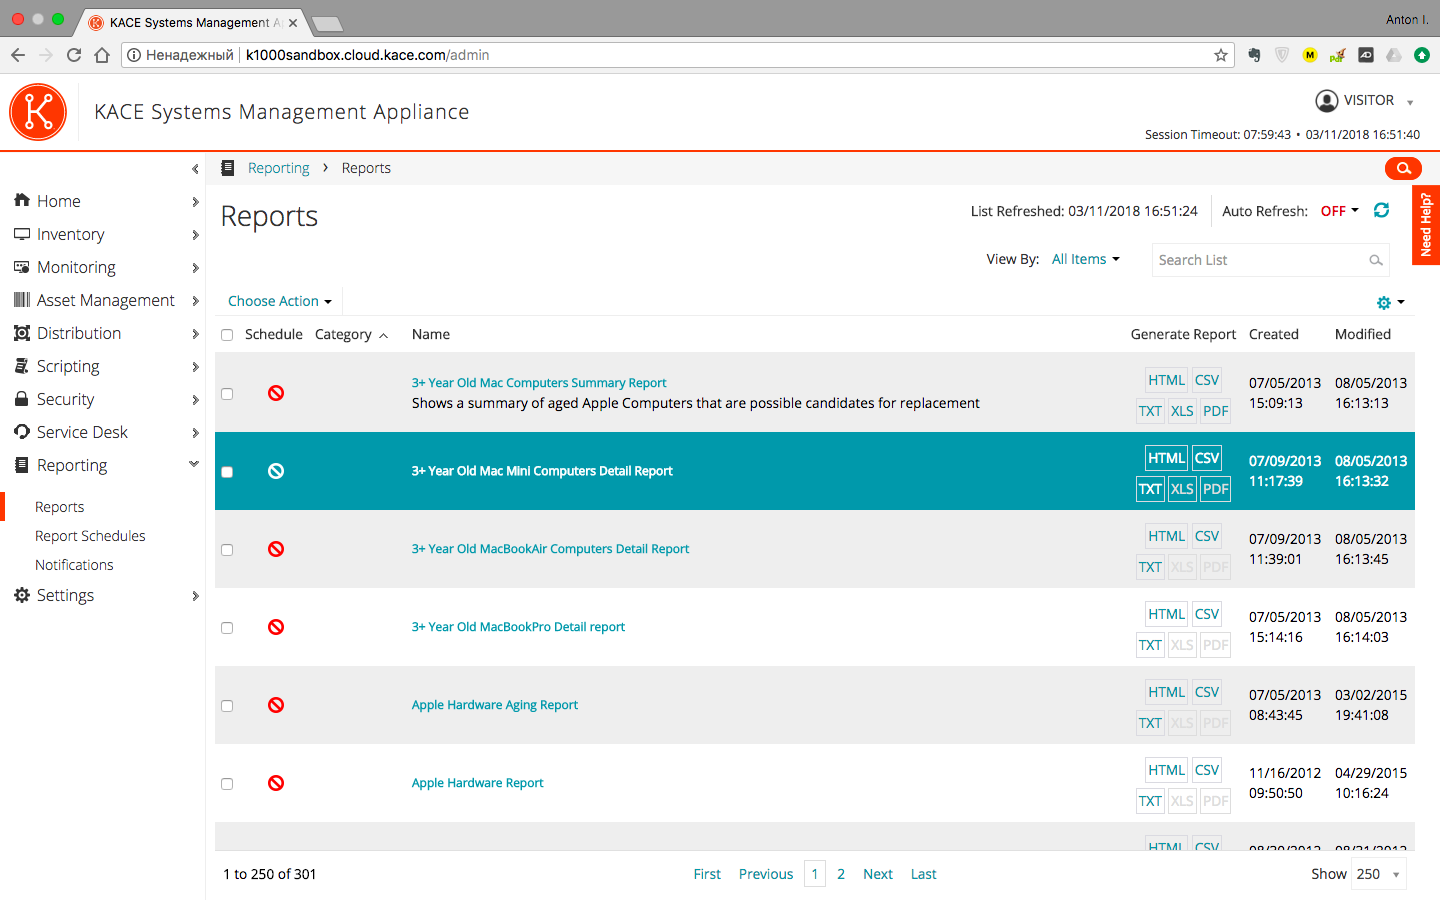Collapse the Reporting menu section
The image size is (1440, 900).
coord(194,464)
